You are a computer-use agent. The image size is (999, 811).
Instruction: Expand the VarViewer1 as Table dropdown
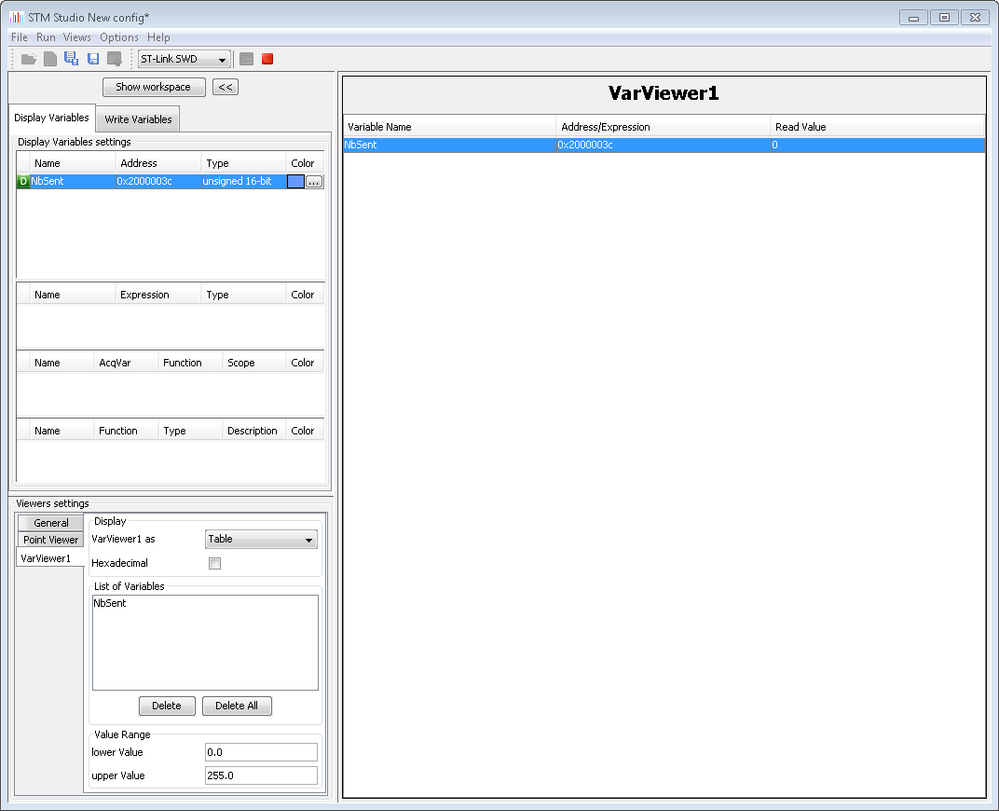(261, 540)
